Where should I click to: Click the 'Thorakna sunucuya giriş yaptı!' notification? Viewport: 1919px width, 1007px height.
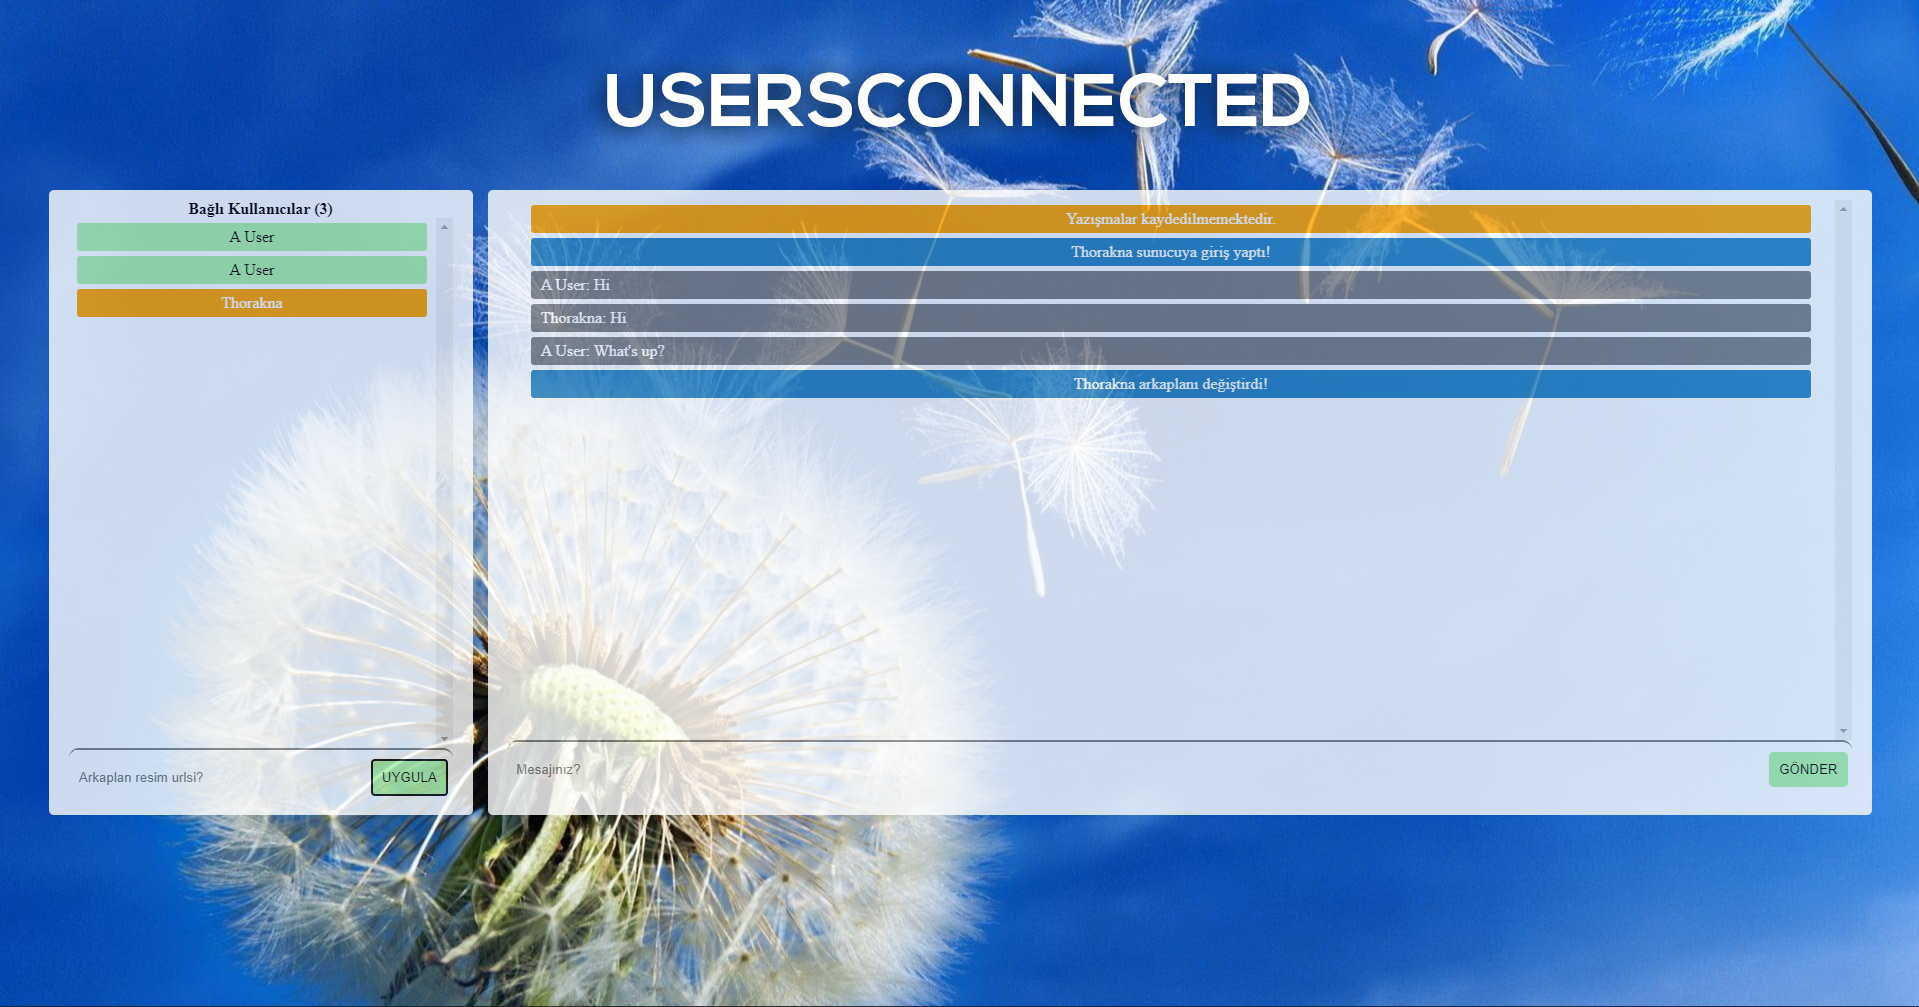[1170, 252]
